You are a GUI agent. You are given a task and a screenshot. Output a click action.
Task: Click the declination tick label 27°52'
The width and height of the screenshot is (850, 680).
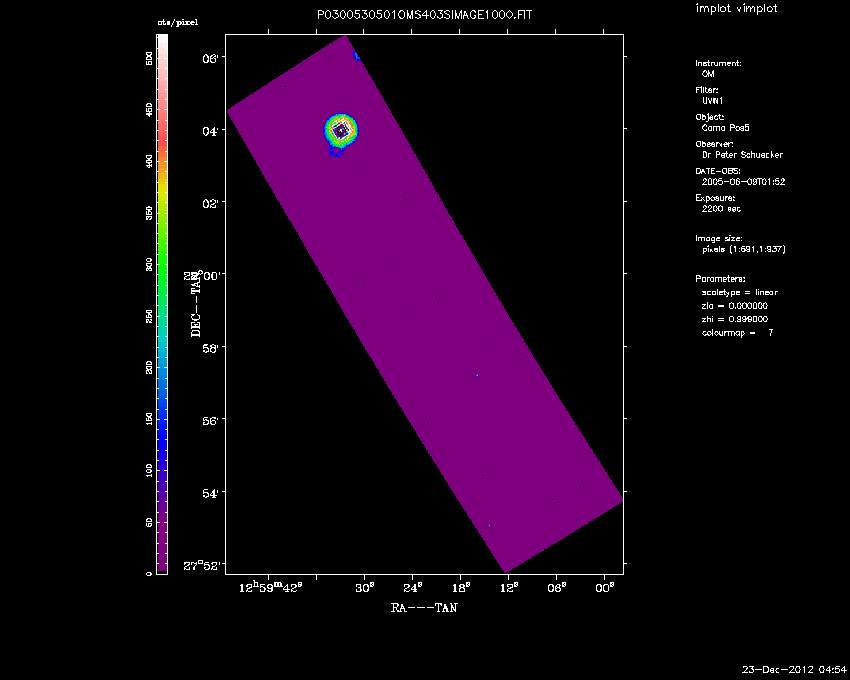click(x=201, y=566)
